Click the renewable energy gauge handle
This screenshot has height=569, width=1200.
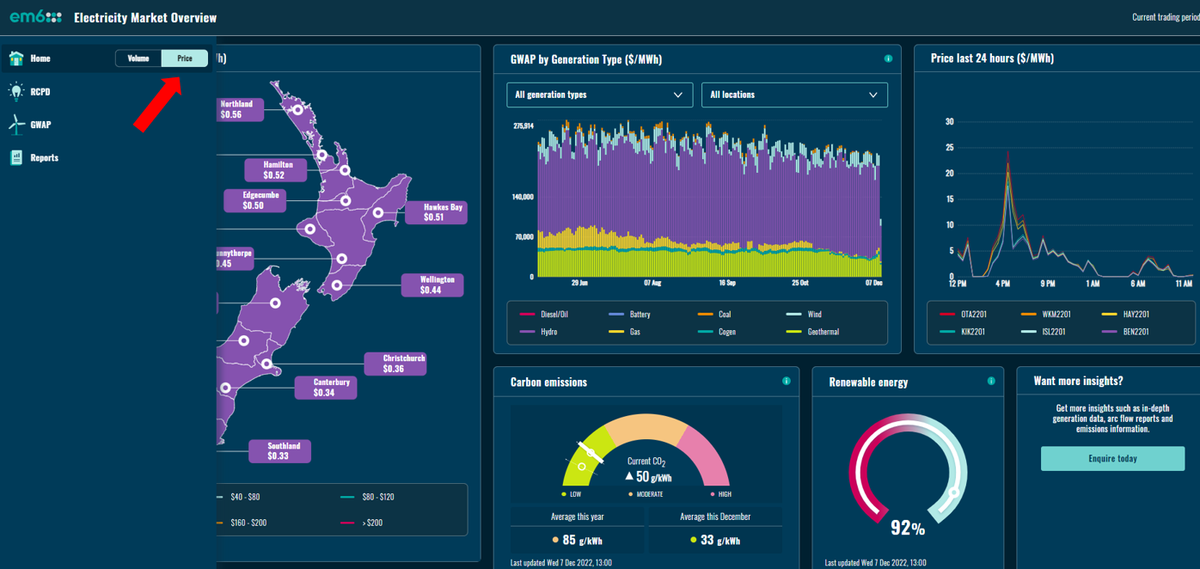point(954,492)
